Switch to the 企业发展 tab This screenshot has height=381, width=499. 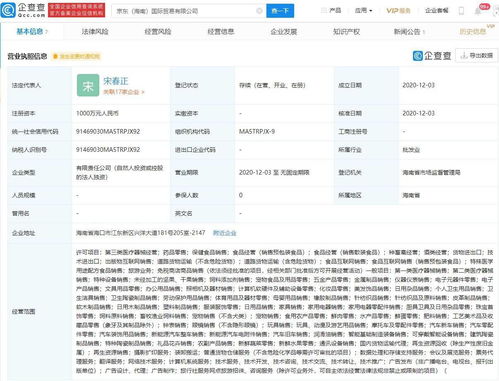point(284,32)
